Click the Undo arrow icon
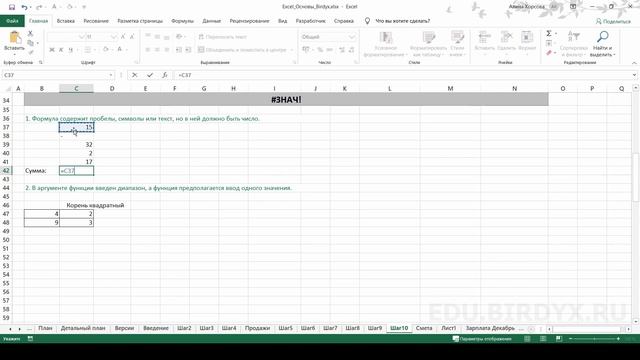 click(24, 7)
